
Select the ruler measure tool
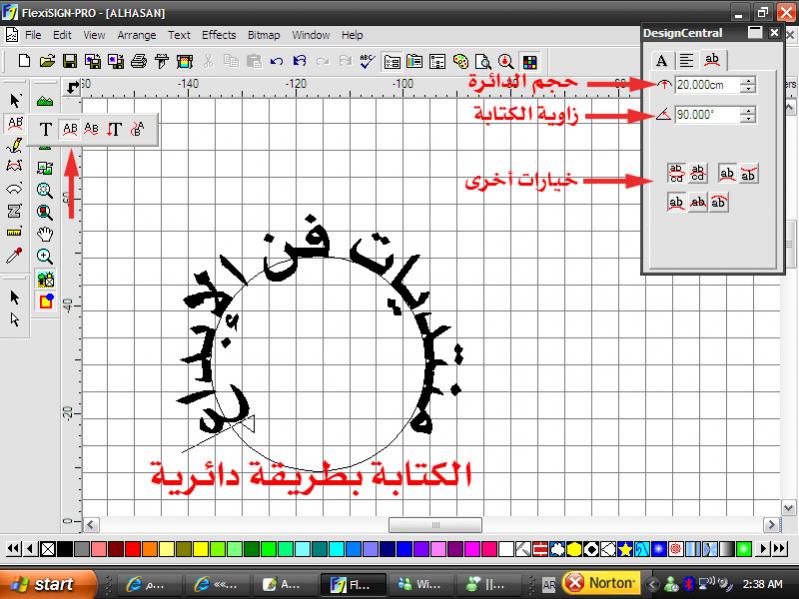[x=15, y=233]
